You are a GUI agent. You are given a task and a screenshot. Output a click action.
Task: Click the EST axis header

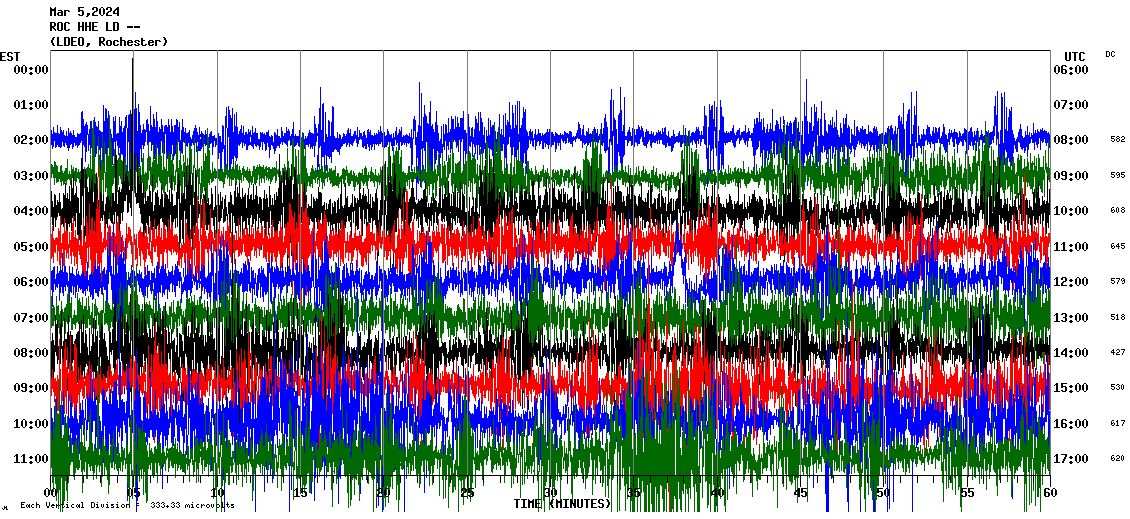coord(10,56)
